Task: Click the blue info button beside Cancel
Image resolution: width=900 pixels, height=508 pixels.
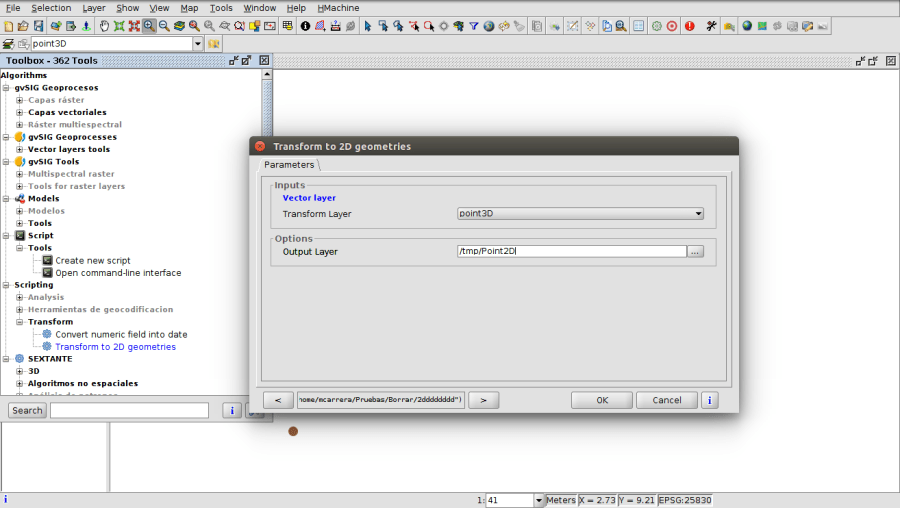Action: [709, 400]
